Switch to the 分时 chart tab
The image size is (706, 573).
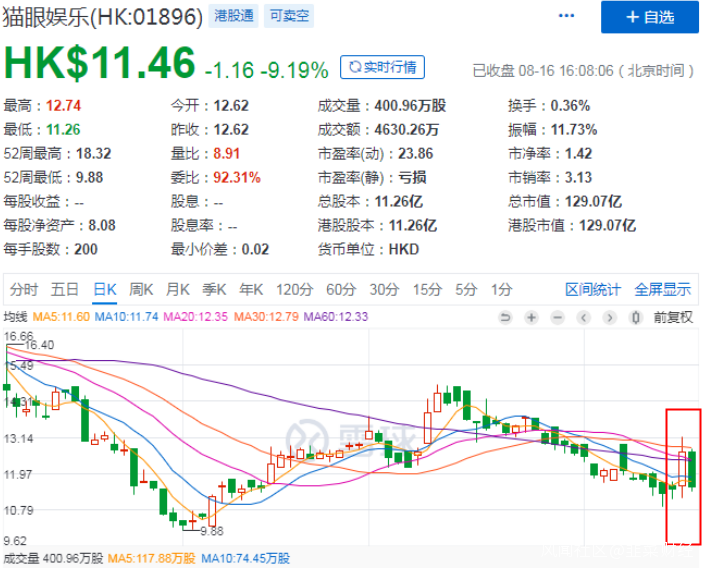coord(24,289)
